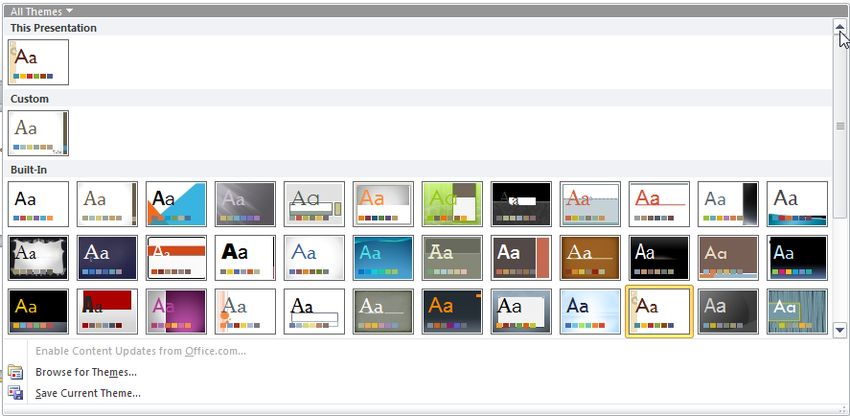Viewport: 850px width, 416px height.
Task: Apply the theme with orange Aa on gray gradient
Action: (x=383, y=204)
